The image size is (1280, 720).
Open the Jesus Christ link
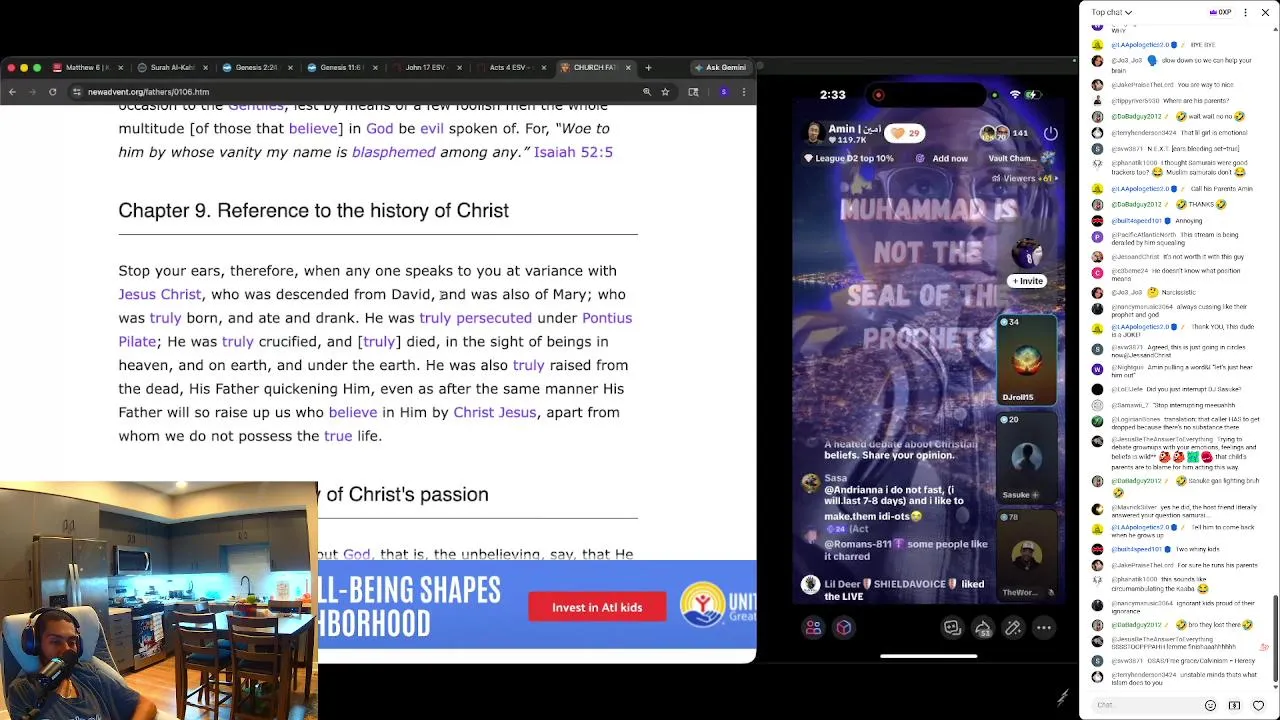[160, 294]
